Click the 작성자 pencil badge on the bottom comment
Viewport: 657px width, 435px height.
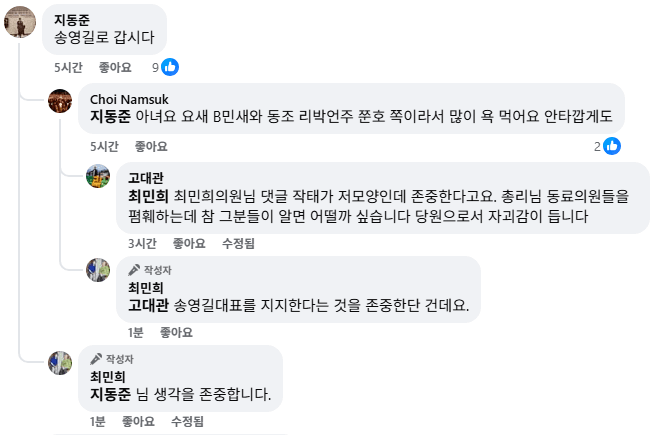coord(97,359)
